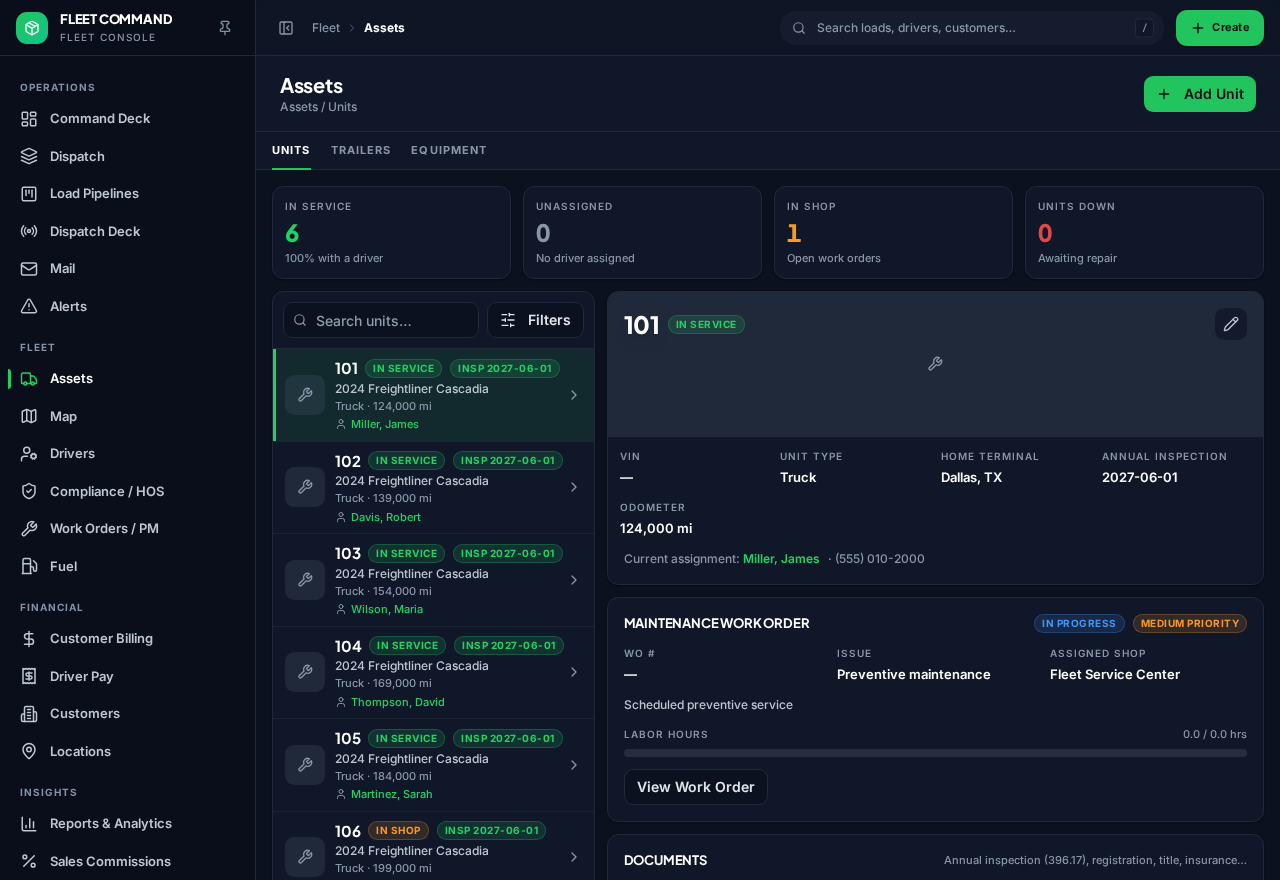Click the global search loads, drivers, customers field
This screenshot has width=1280, height=880.
[x=971, y=28]
